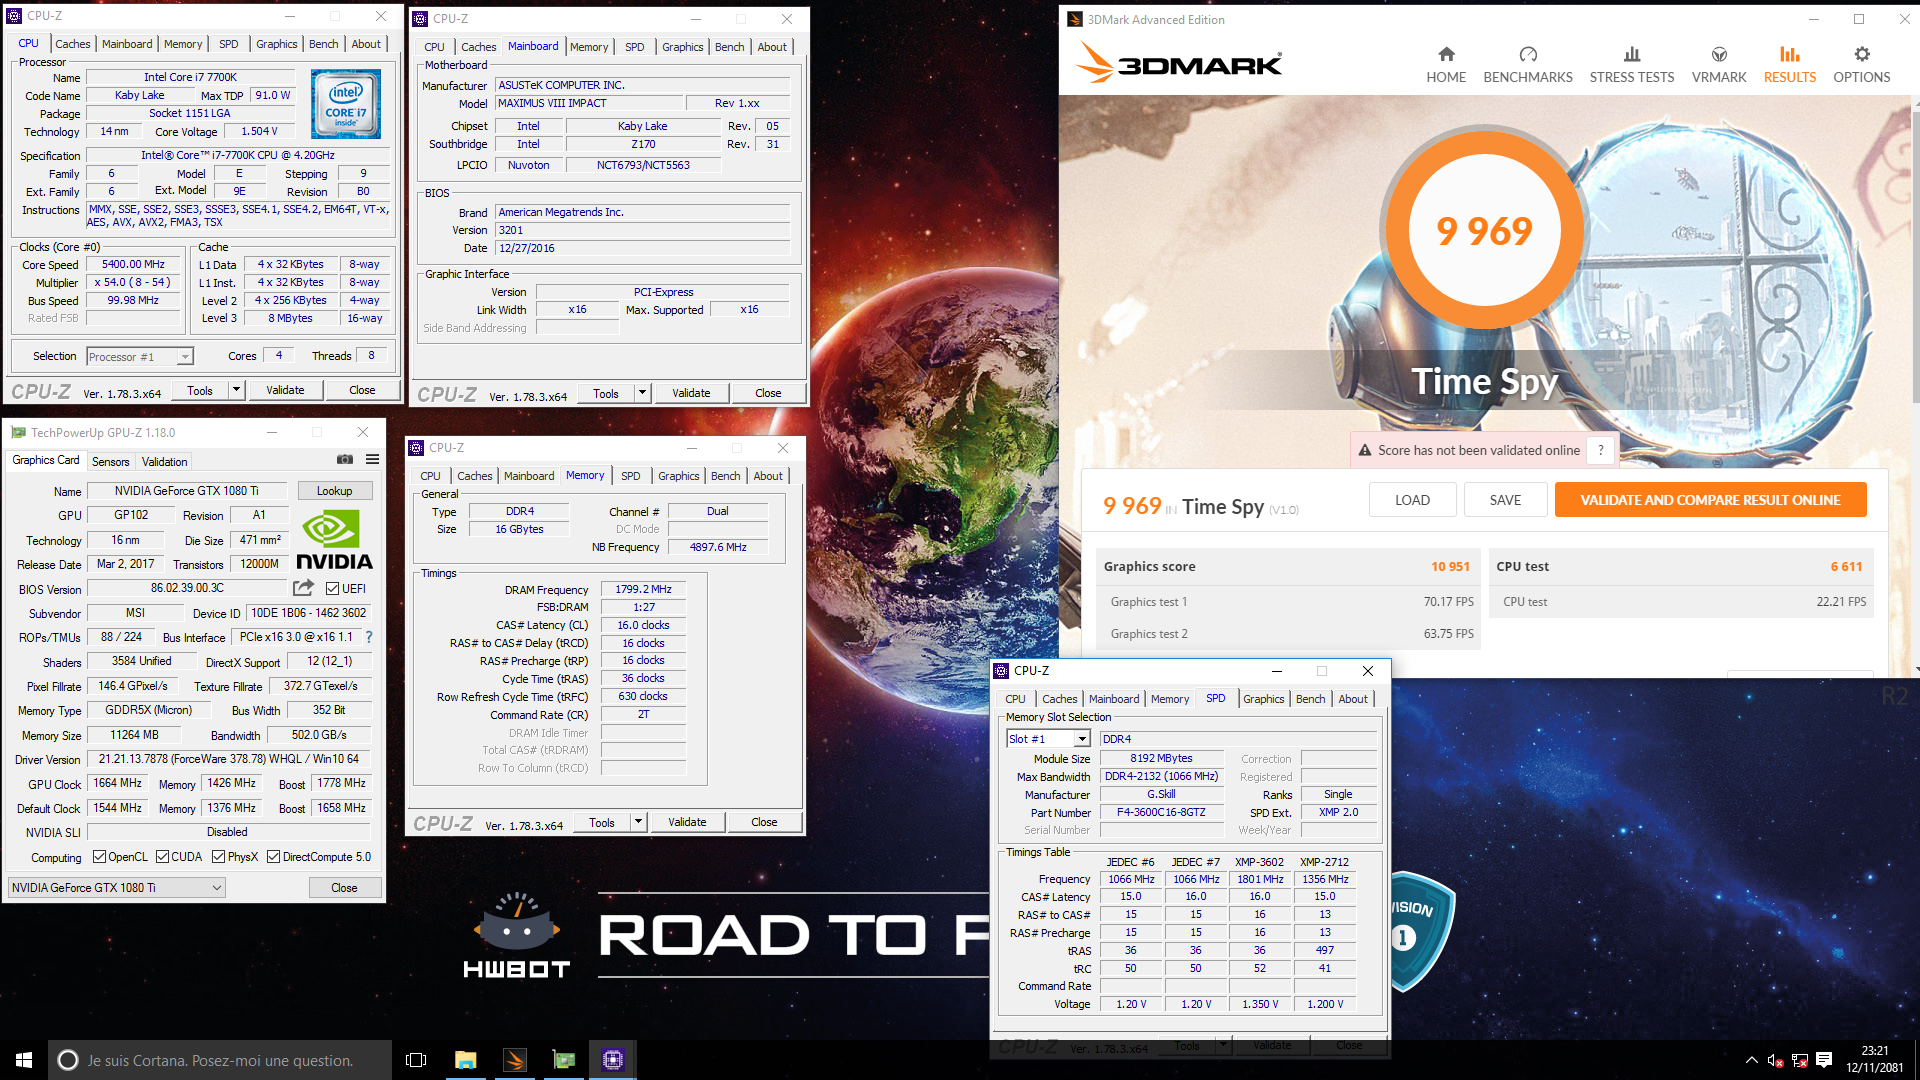1920x1080 pixels.
Task: Click Graphics test 1 row
Action: [x=1288, y=602]
